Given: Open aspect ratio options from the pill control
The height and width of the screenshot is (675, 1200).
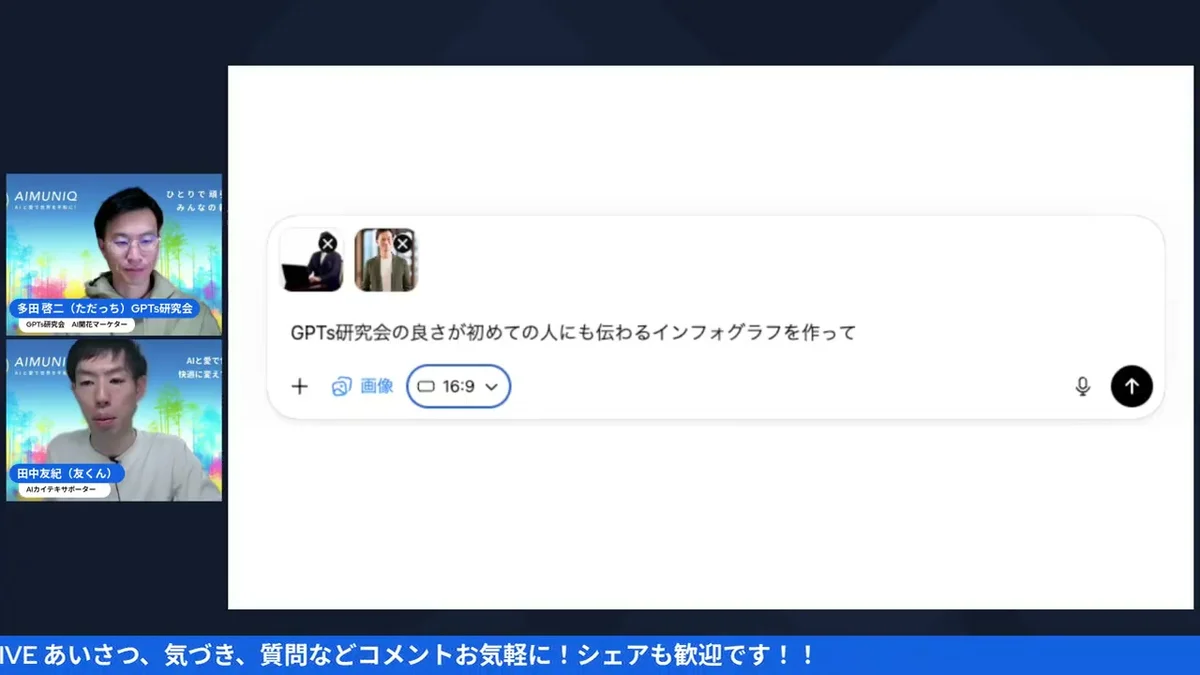Looking at the screenshot, I should click(458, 386).
